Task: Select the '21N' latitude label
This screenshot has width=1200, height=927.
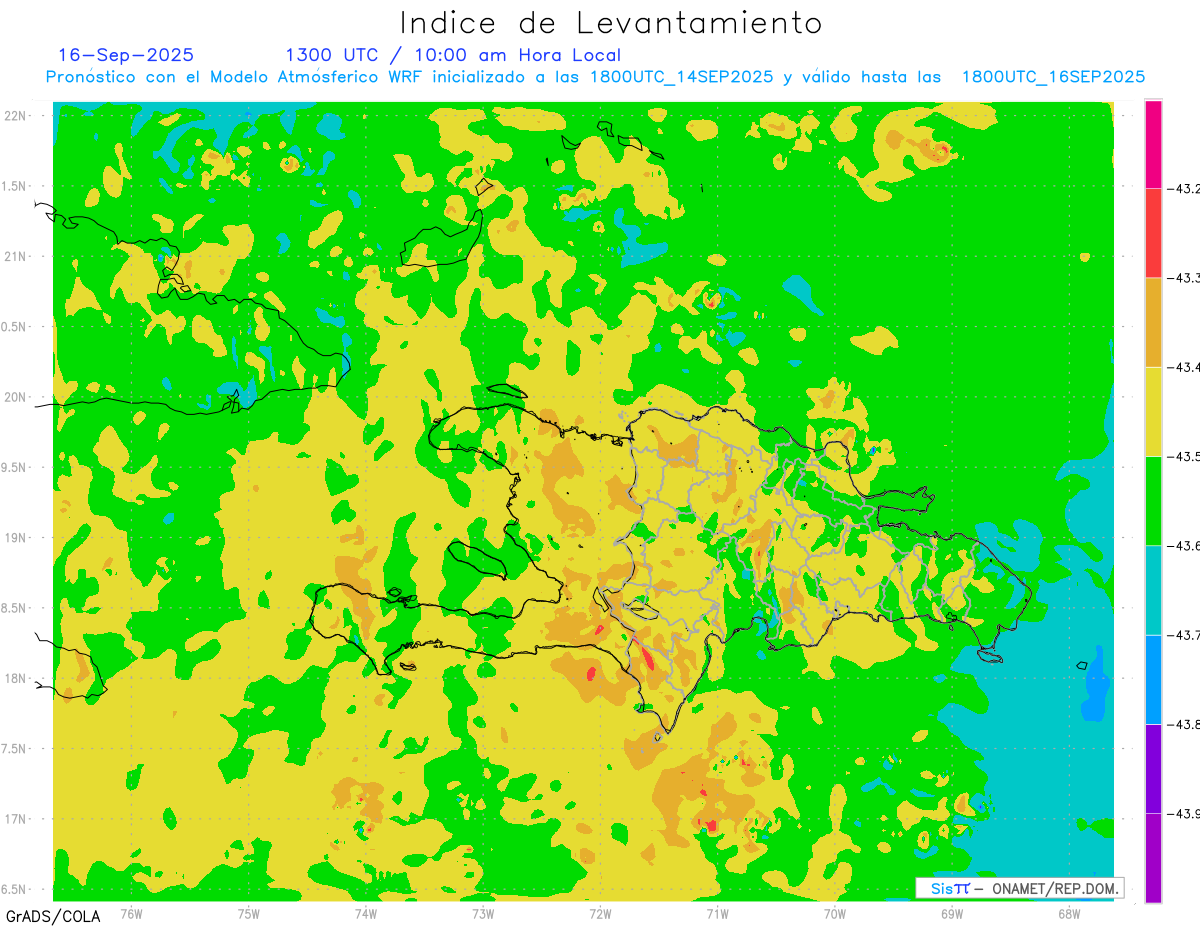Action: point(16,256)
